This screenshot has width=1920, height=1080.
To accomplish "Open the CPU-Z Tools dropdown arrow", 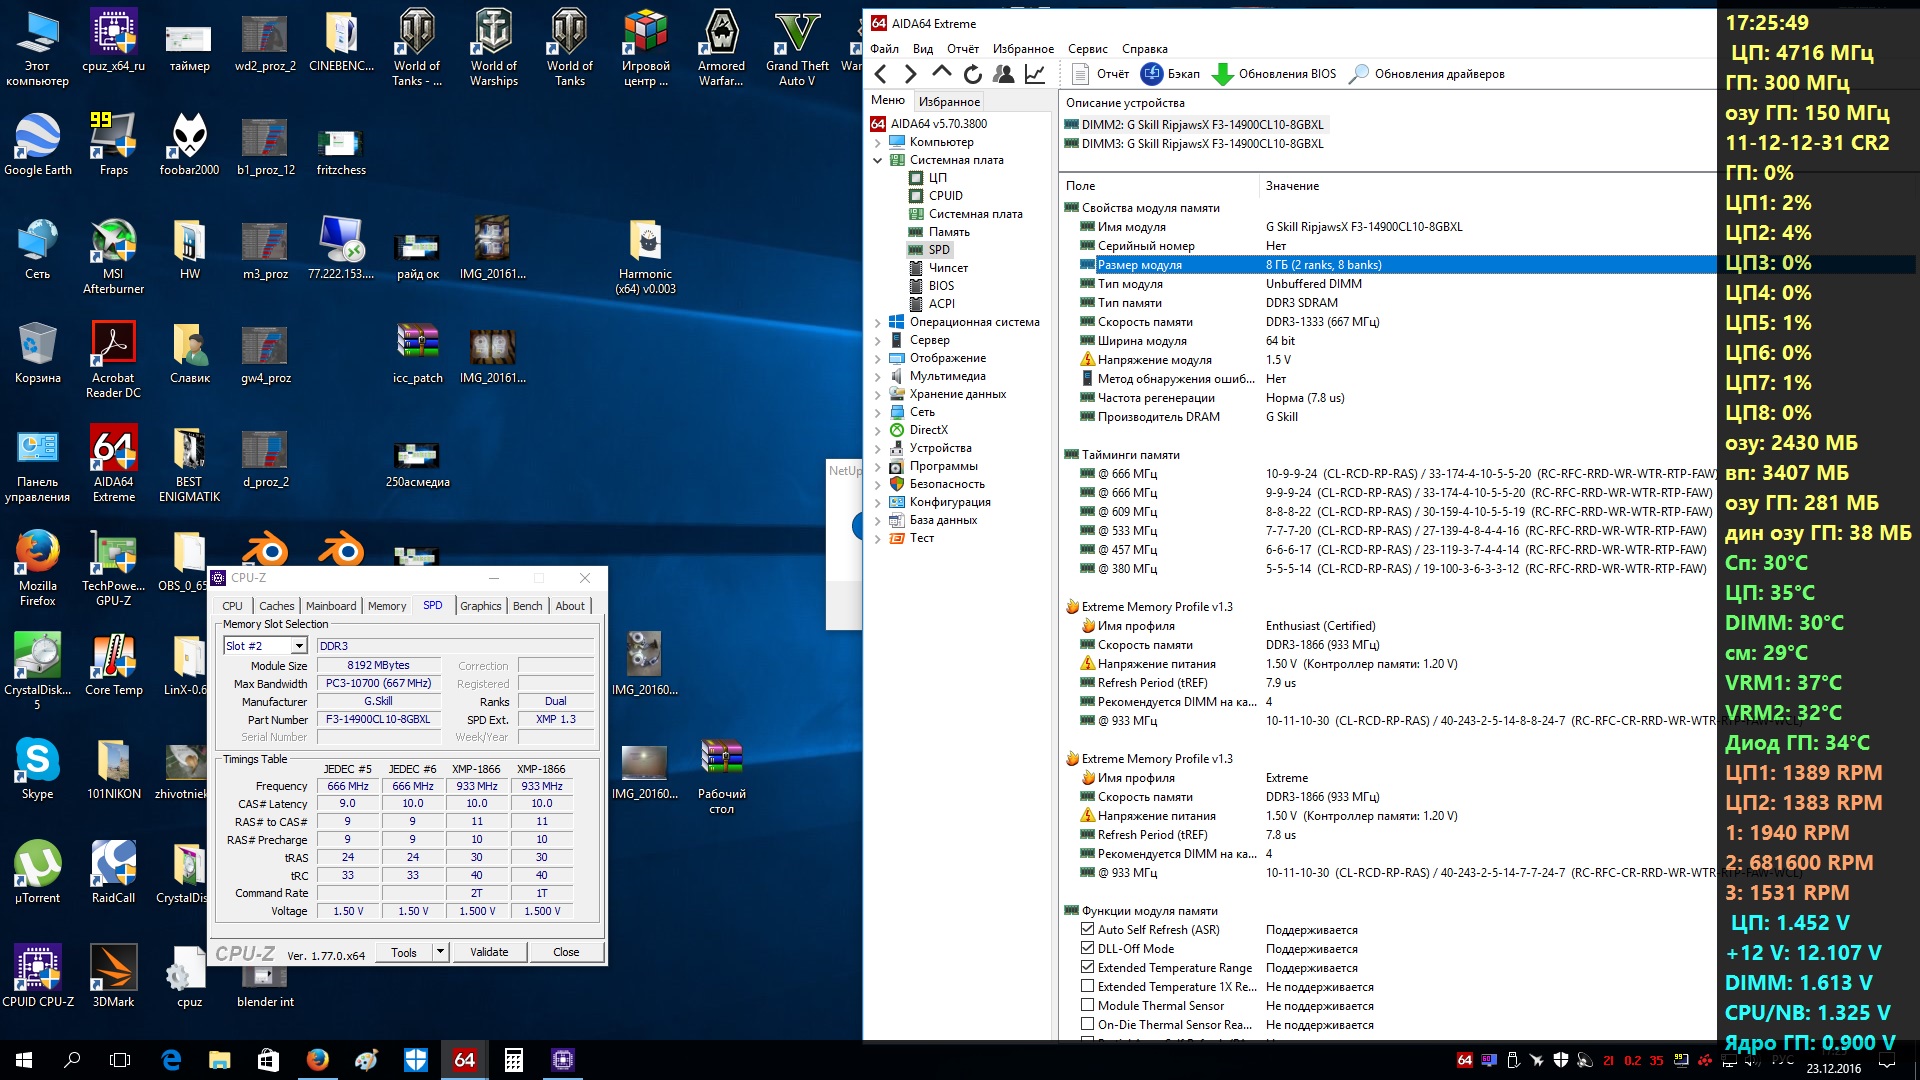I will (x=440, y=952).
